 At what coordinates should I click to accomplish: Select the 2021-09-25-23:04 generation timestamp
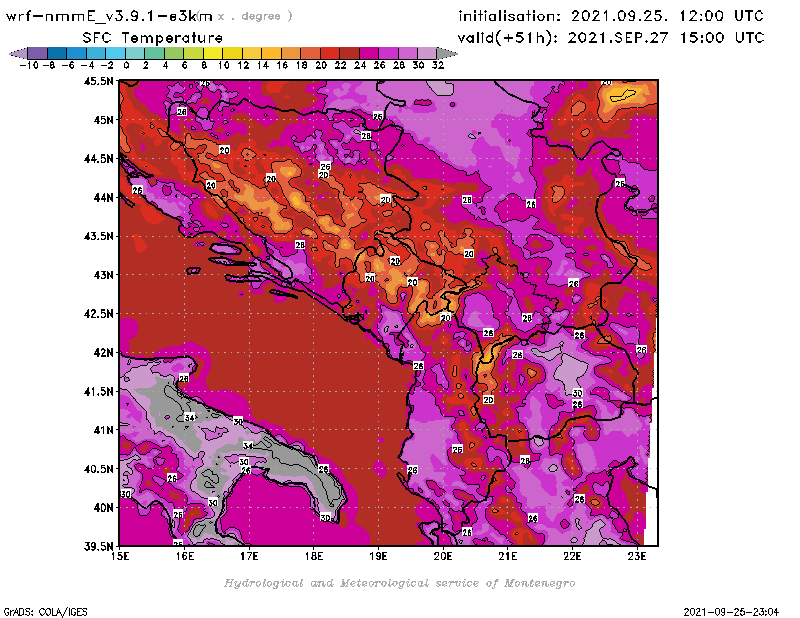731,612
